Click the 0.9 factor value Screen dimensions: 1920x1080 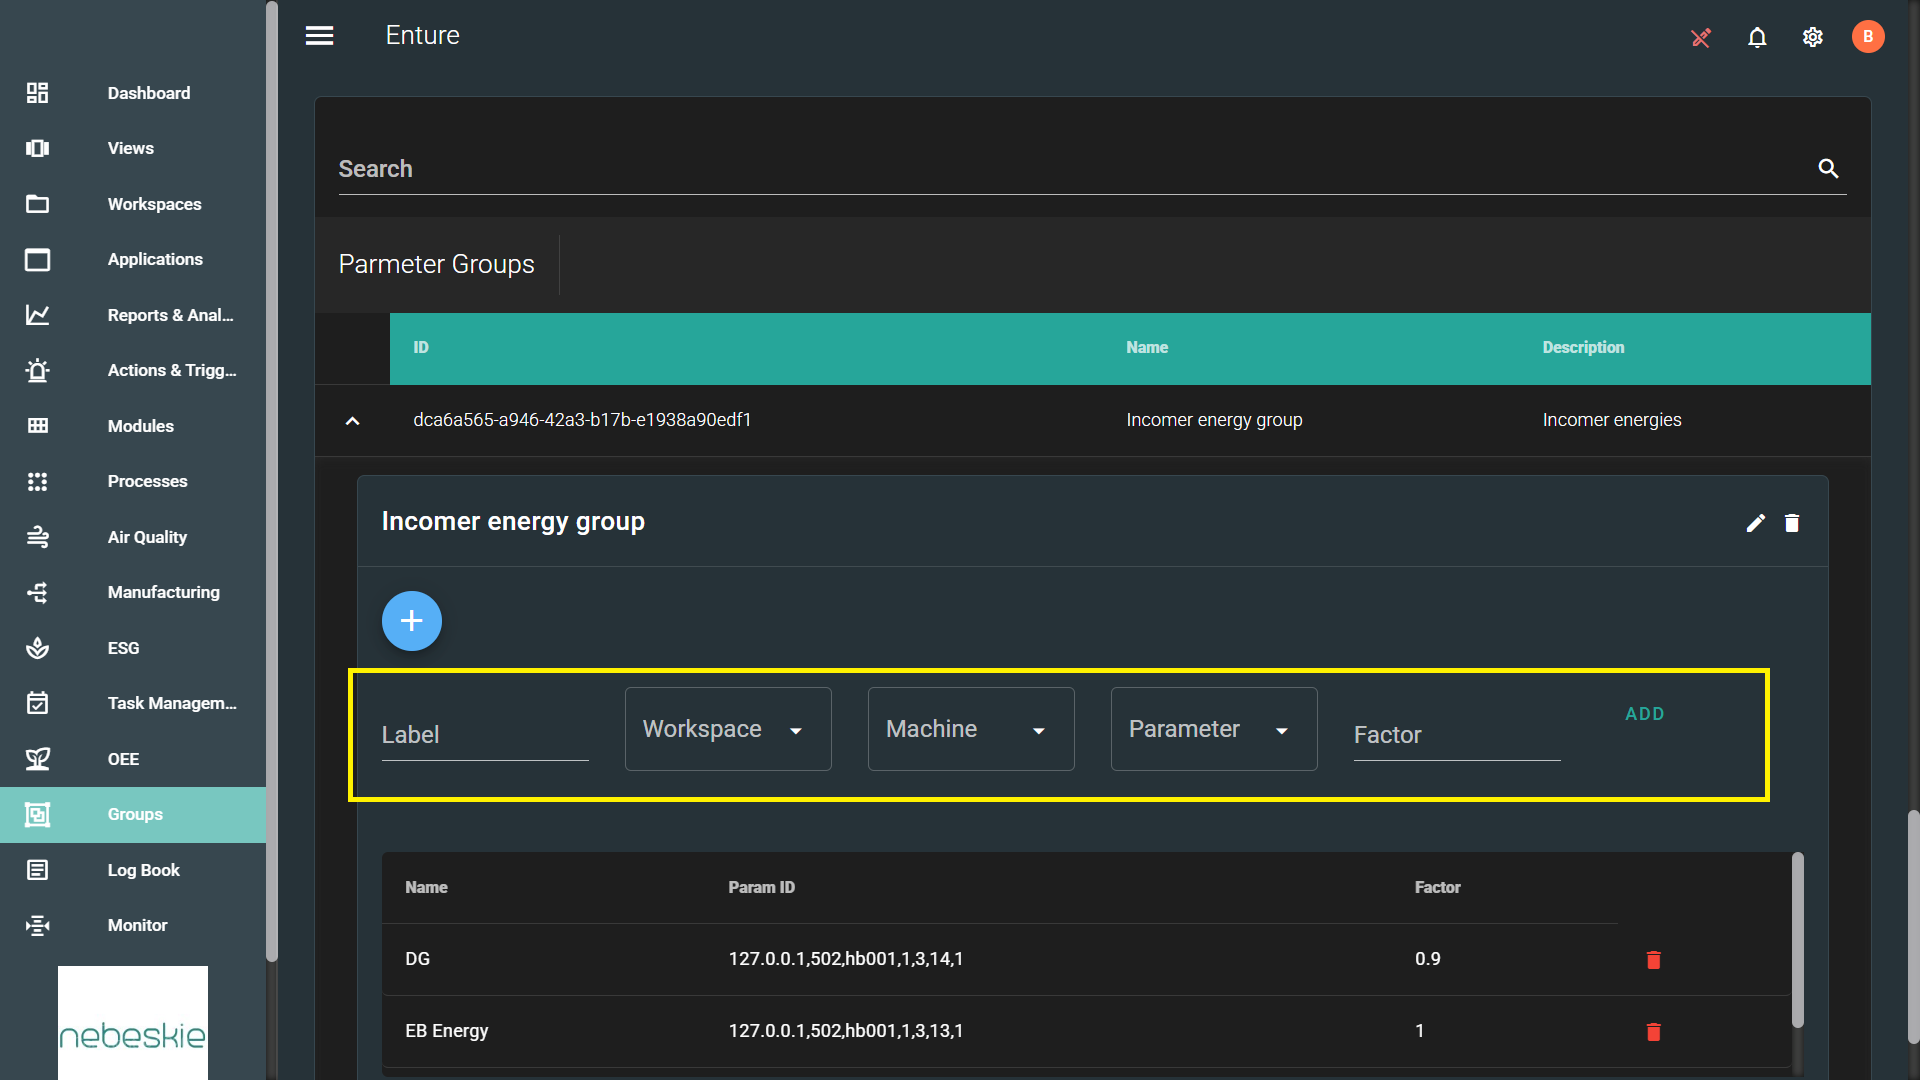[1428, 959]
